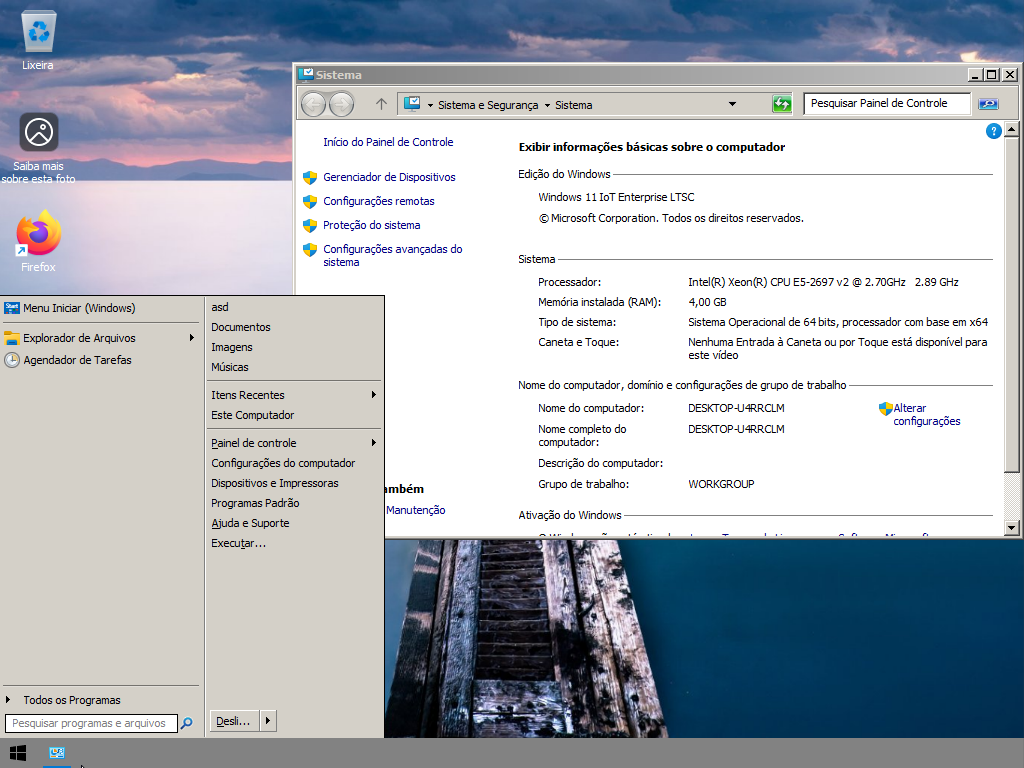This screenshot has width=1024, height=768.
Task: Open the Gerenciador de Dispositivos link
Action: 389,177
